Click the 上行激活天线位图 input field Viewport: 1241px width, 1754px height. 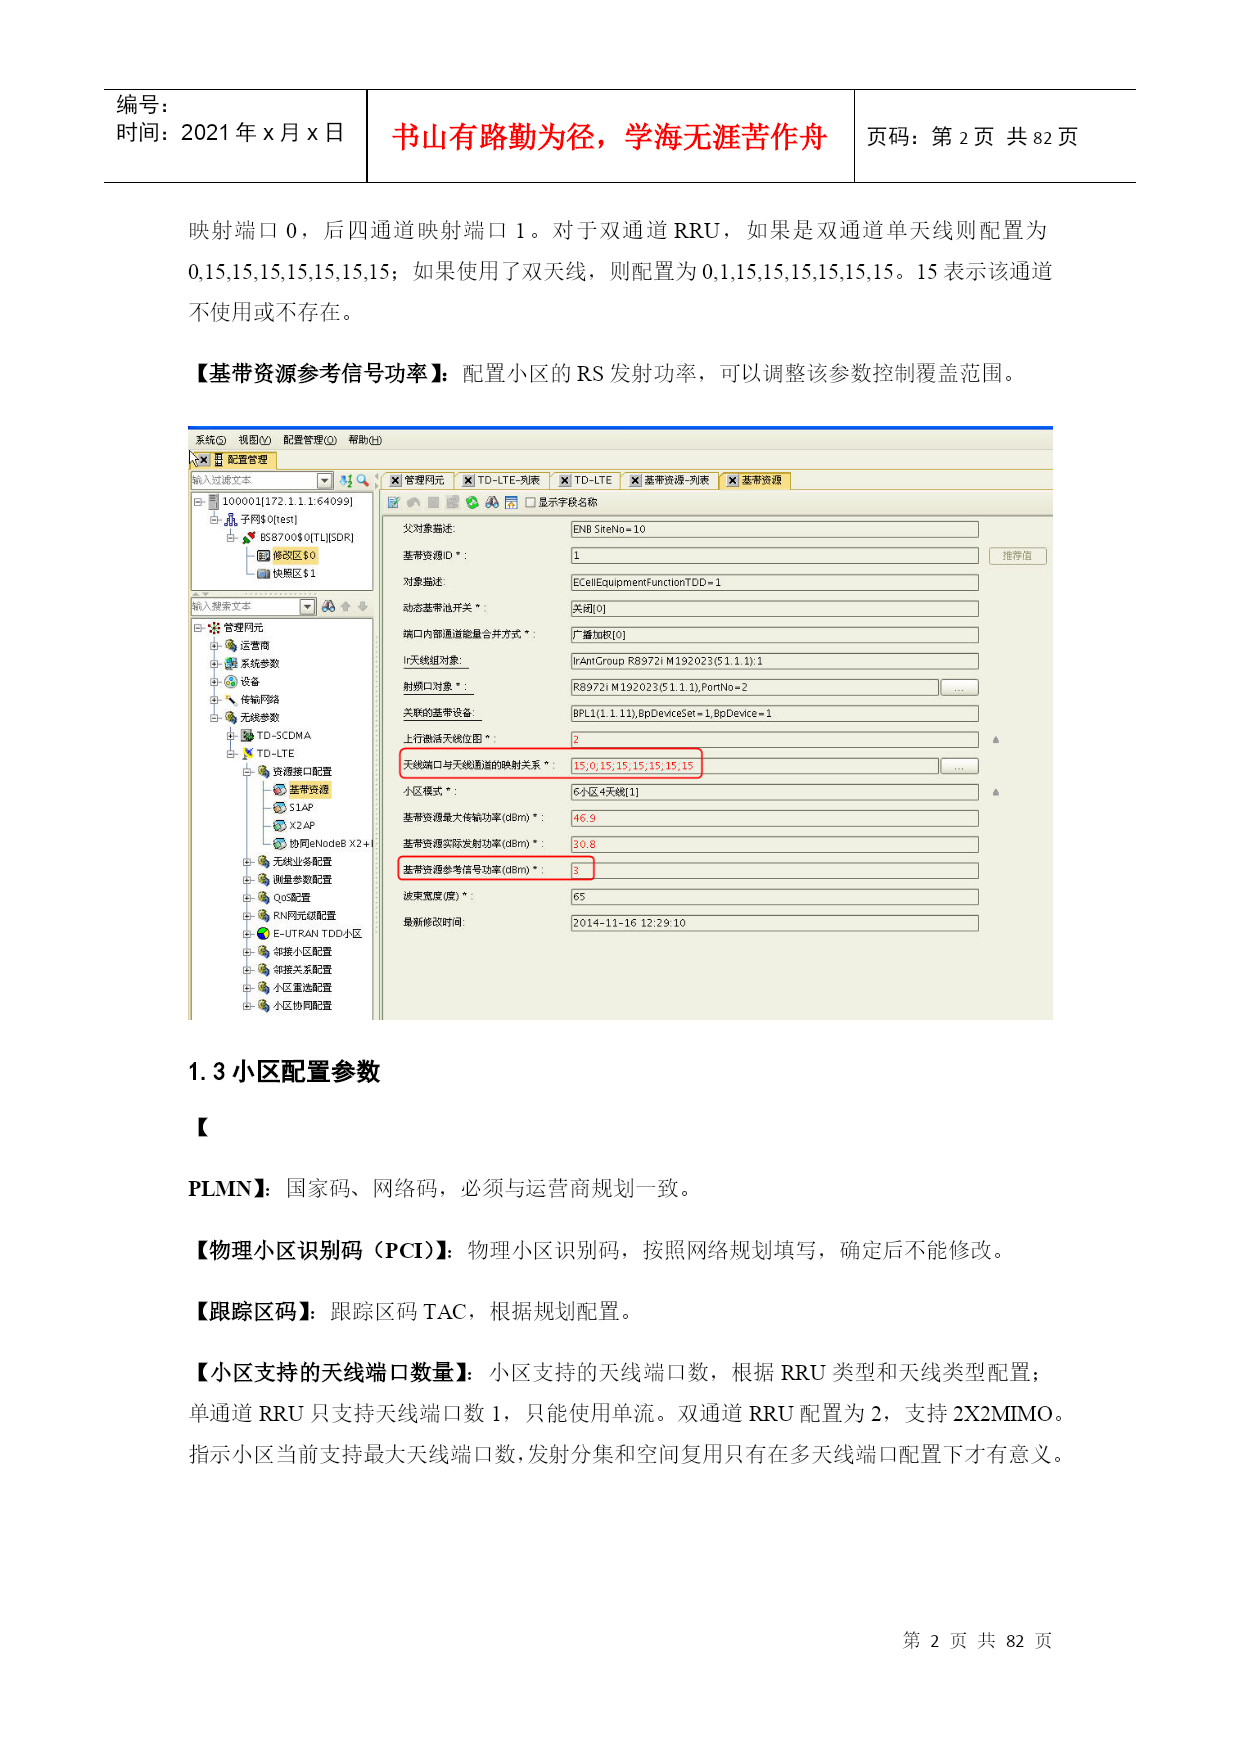774,740
